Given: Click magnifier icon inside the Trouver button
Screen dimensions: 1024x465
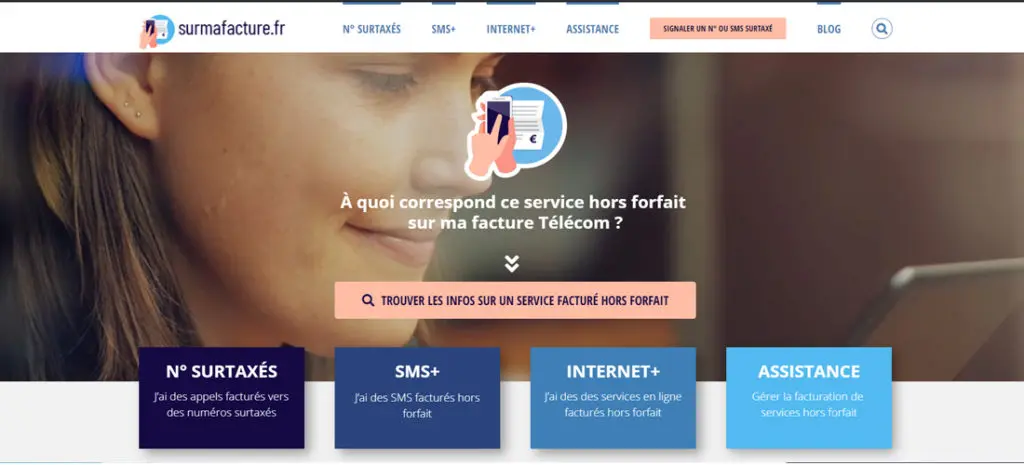Looking at the screenshot, I should 368,300.
